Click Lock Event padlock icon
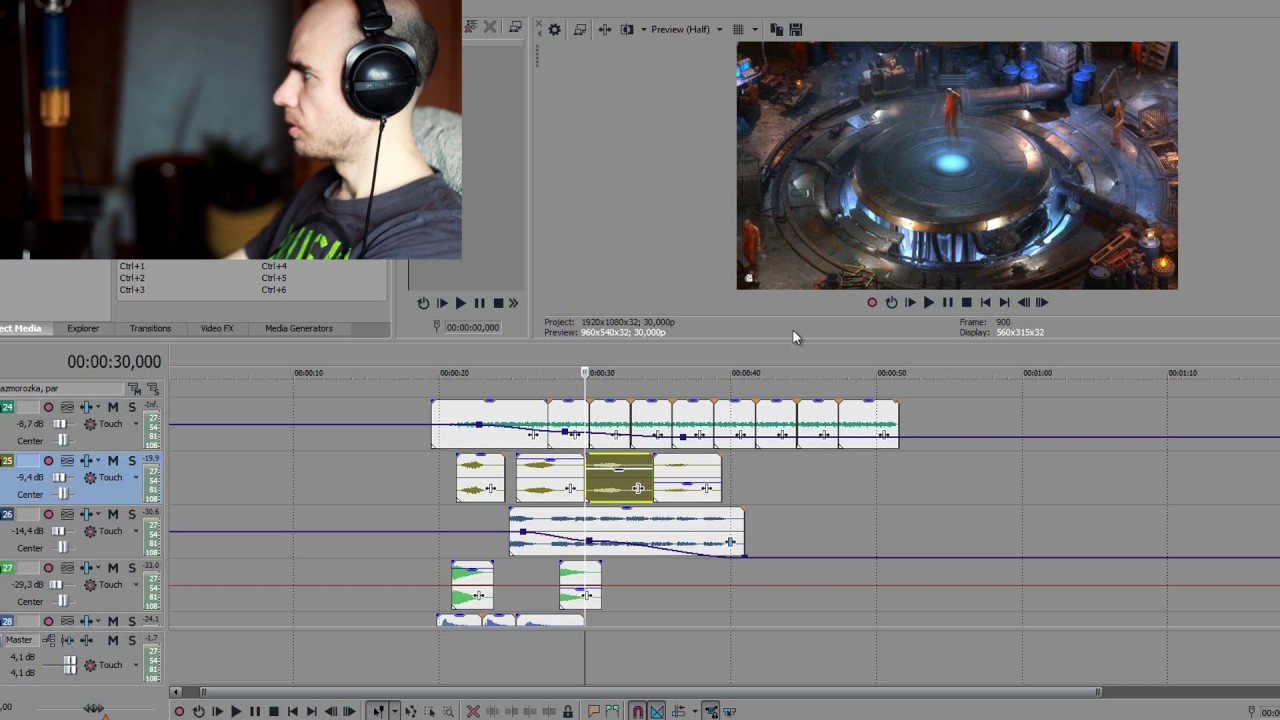This screenshot has height=720, width=1280. [568, 712]
